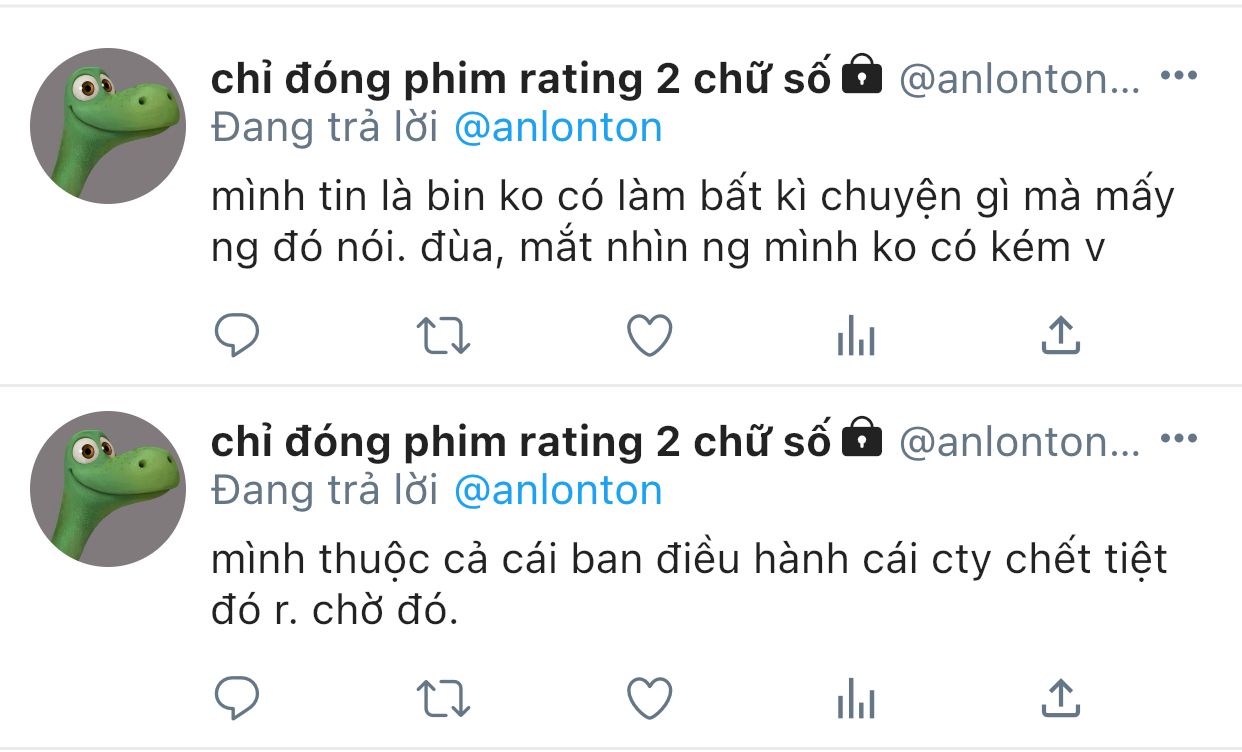The height and width of the screenshot is (752, 1242).
Task: Retweet the second tweet
Action: [442, 699]
